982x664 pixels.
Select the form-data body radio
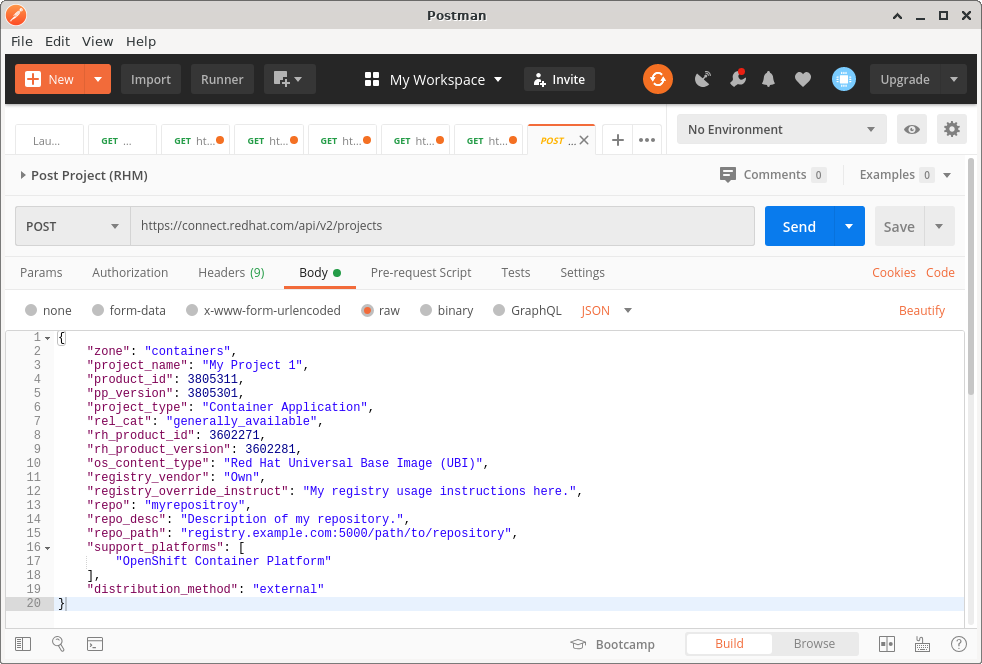[x=98, y=310]
